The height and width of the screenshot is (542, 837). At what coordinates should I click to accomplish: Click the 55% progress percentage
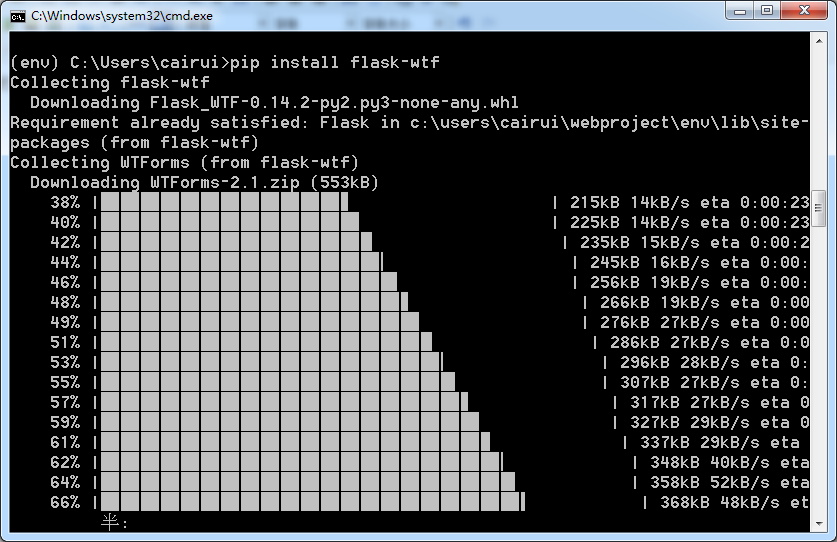[65, 383]
